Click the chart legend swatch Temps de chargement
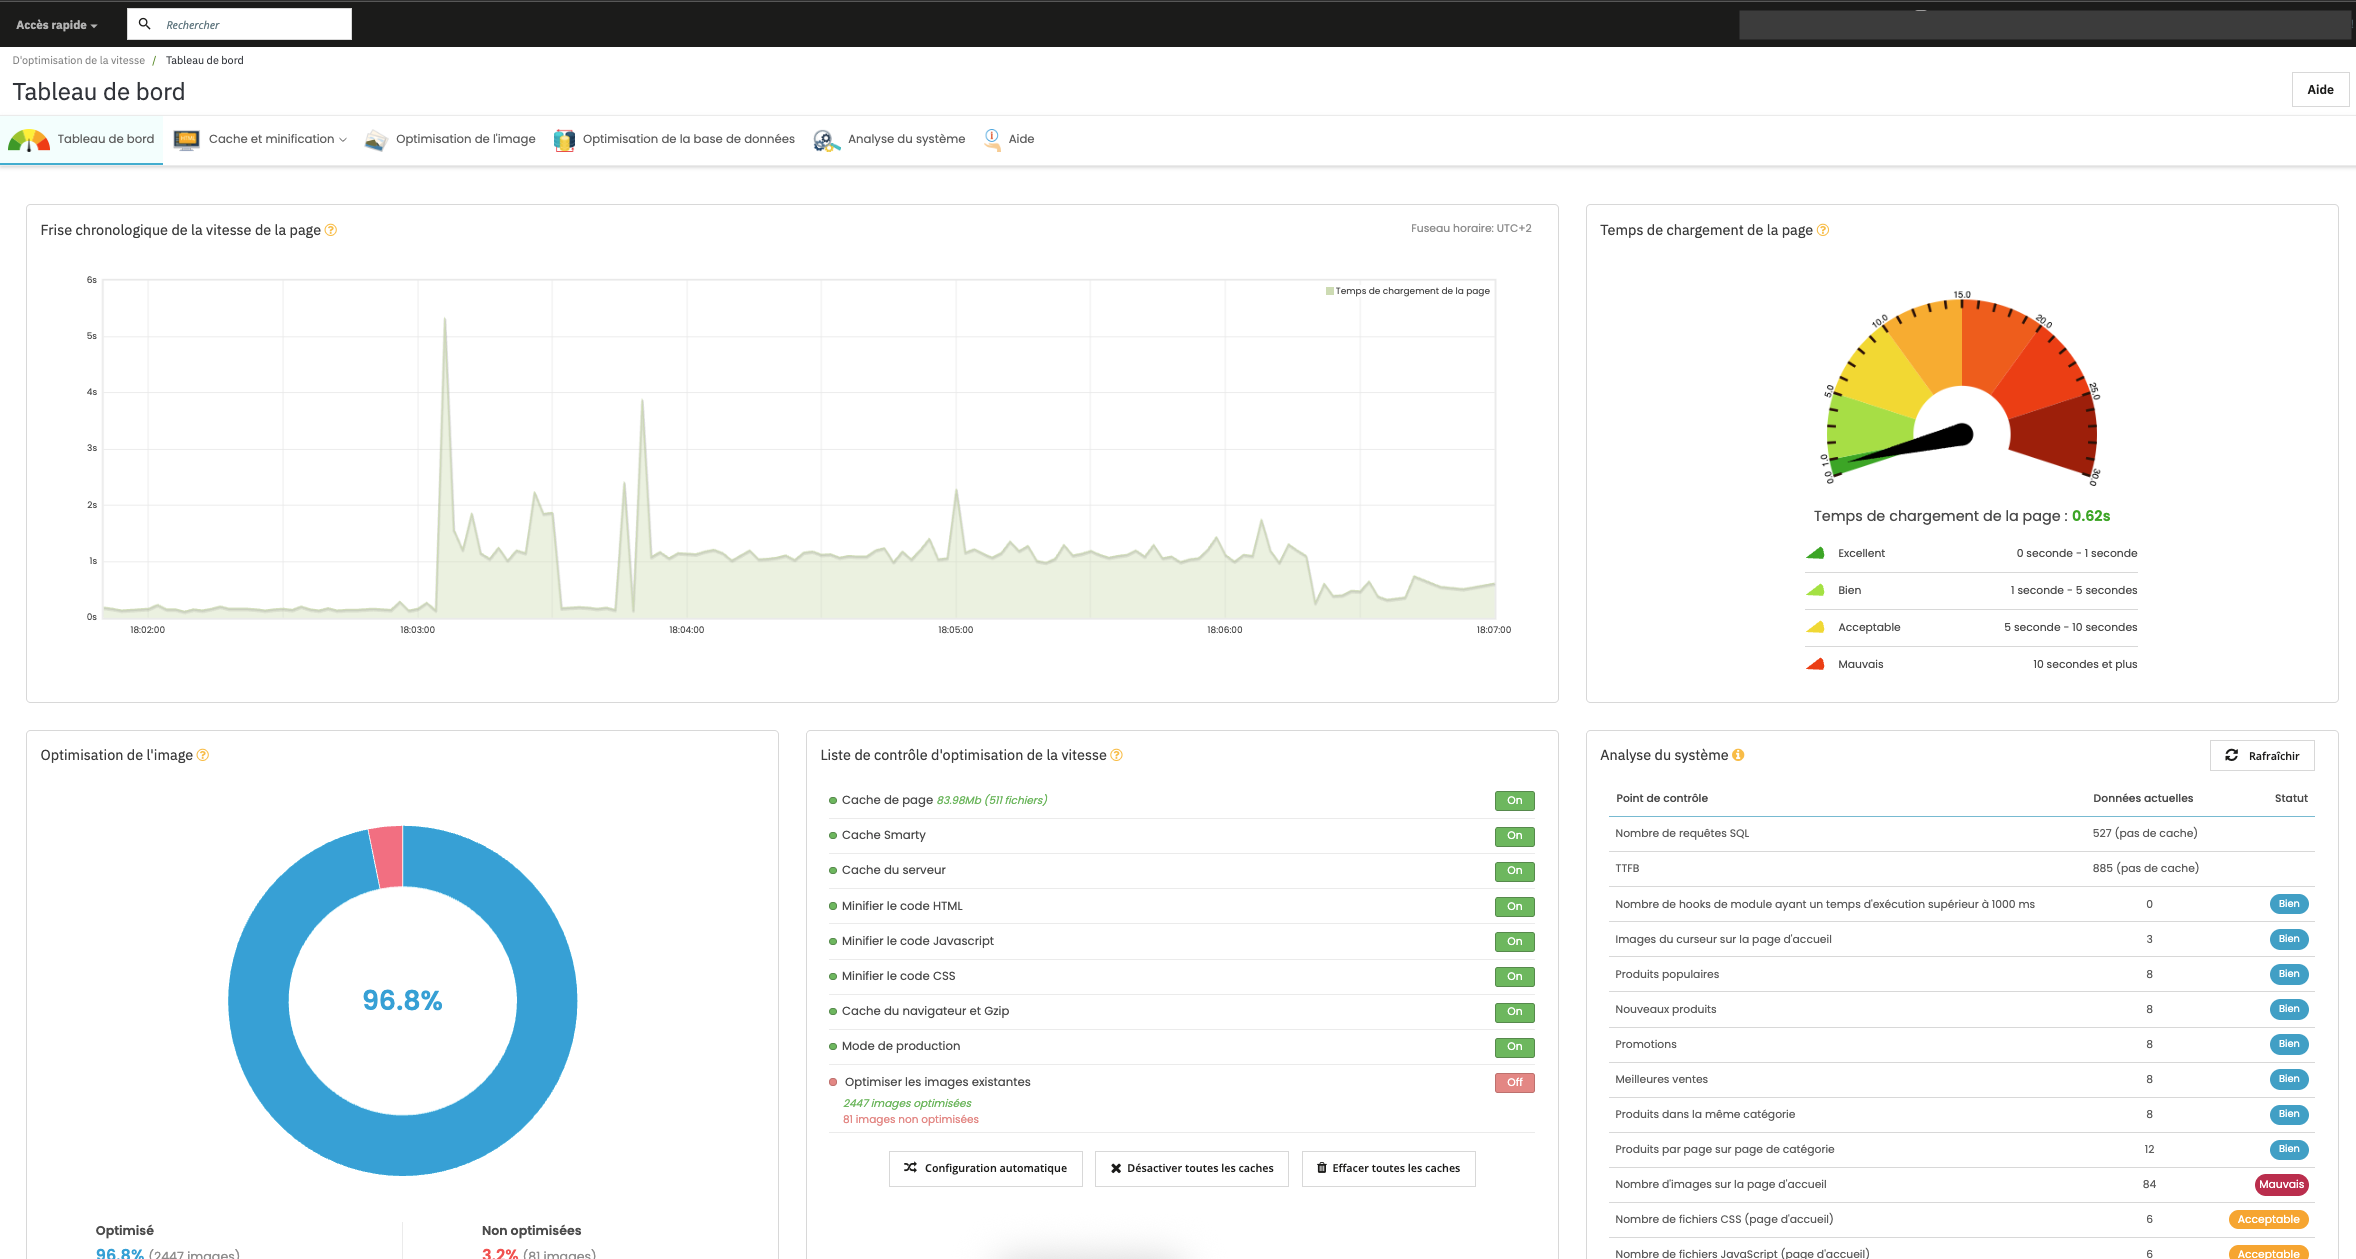The height and width of the screenshot is (1259, 2356). point(1329,291)
